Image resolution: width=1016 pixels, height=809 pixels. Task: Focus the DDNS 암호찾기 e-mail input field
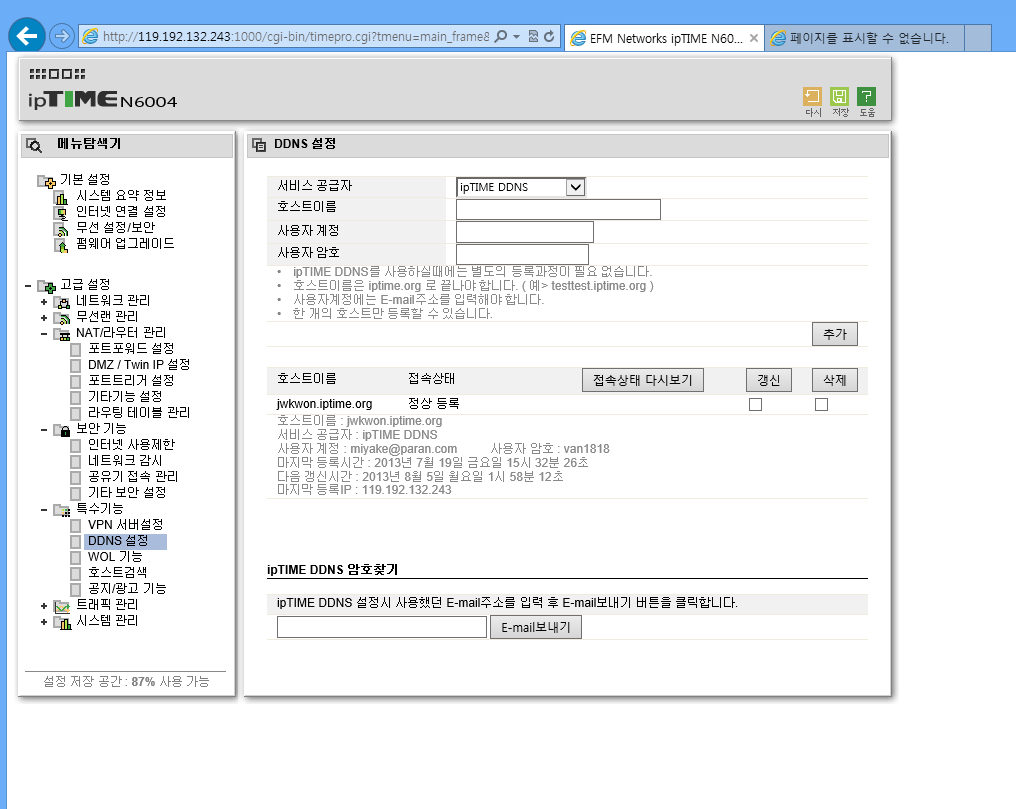pyautogui.click(x=382, y=627)
